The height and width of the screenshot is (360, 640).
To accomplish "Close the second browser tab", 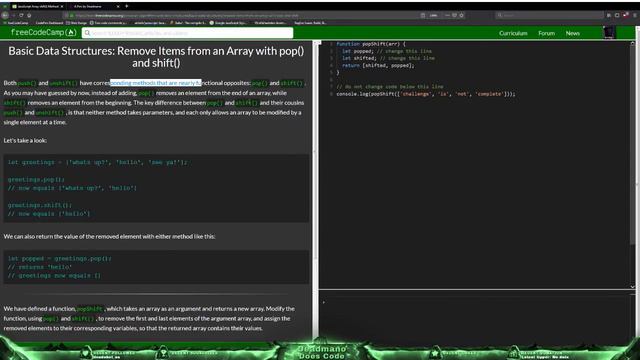I will pos(118,7).
